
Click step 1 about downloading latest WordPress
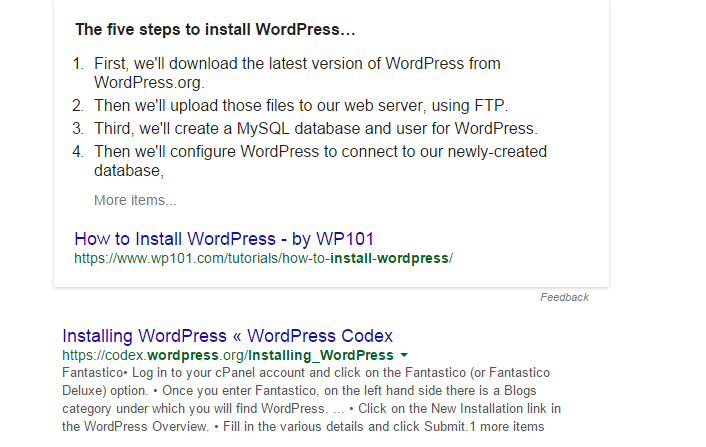297,73
